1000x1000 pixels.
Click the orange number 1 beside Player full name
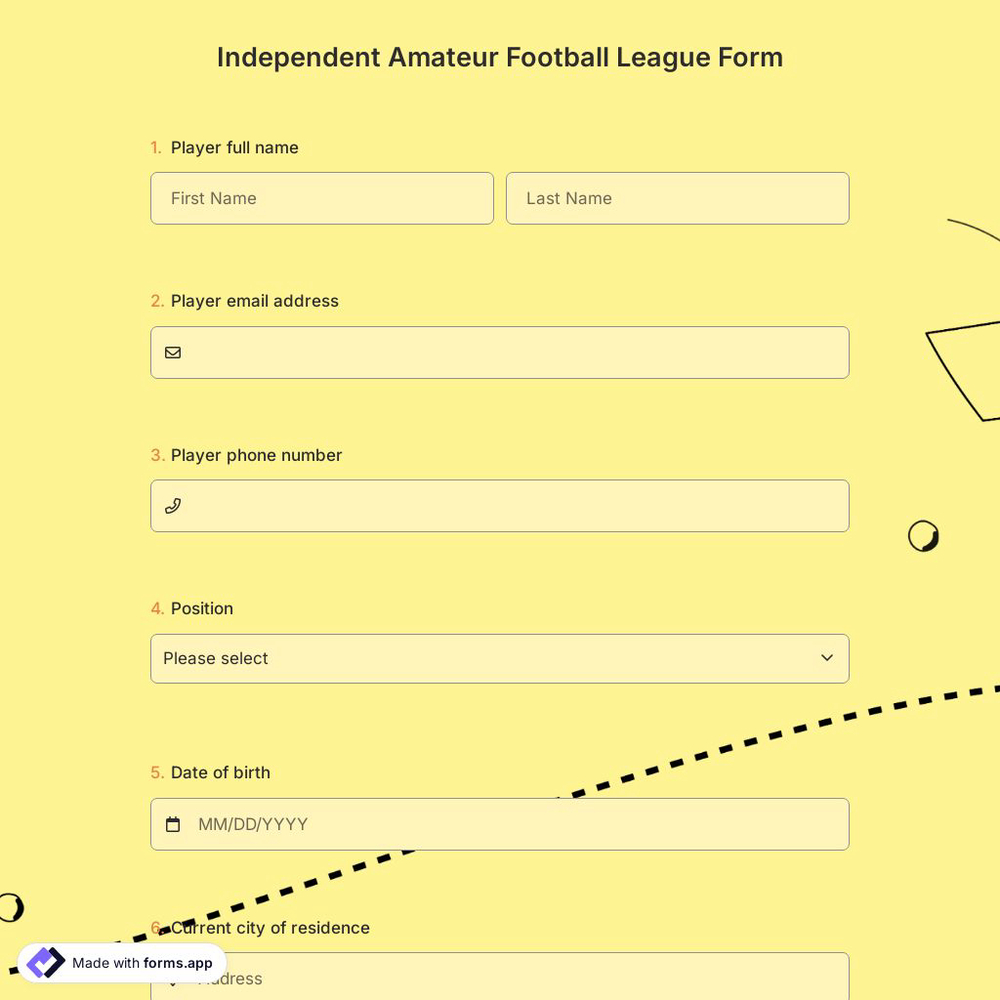pyautogui.click(x=156, y=147)
